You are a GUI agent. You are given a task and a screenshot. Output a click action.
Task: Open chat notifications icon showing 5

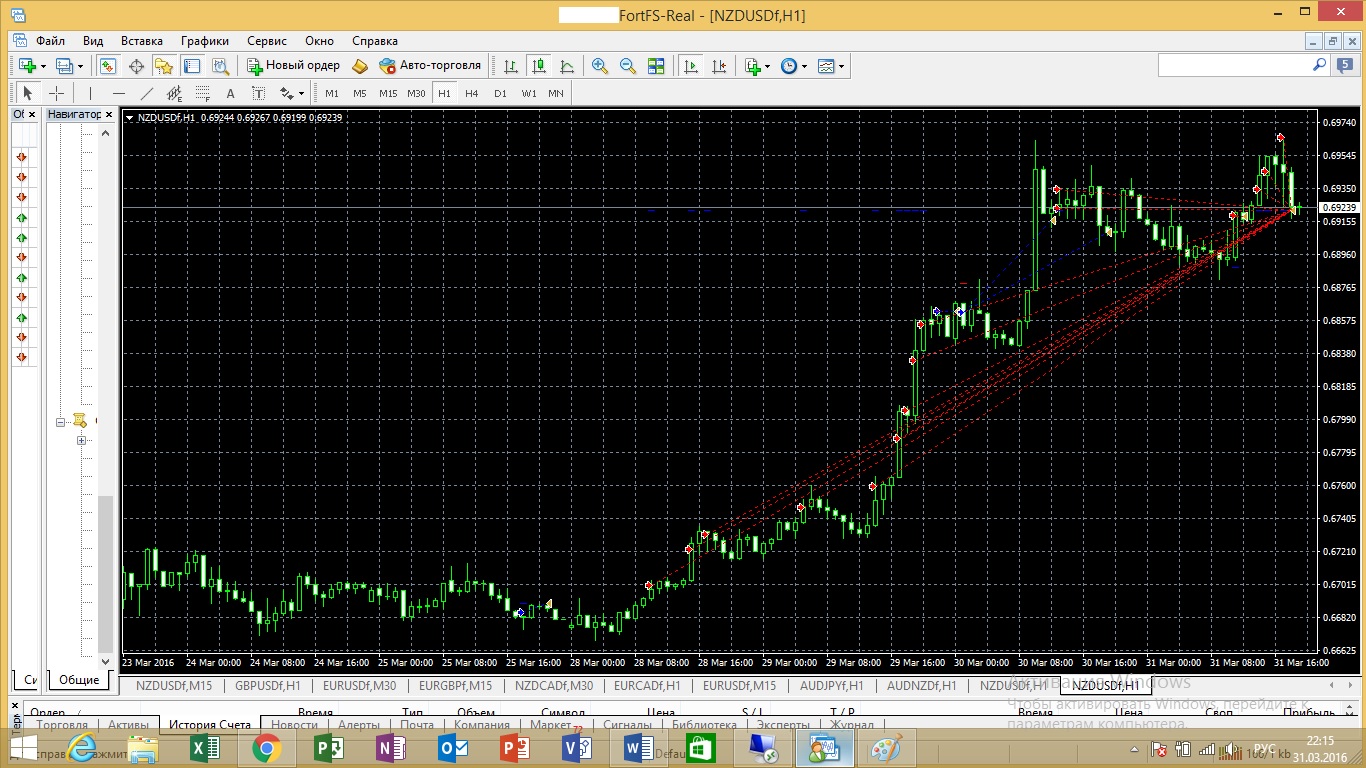(x=1345, y=65)
